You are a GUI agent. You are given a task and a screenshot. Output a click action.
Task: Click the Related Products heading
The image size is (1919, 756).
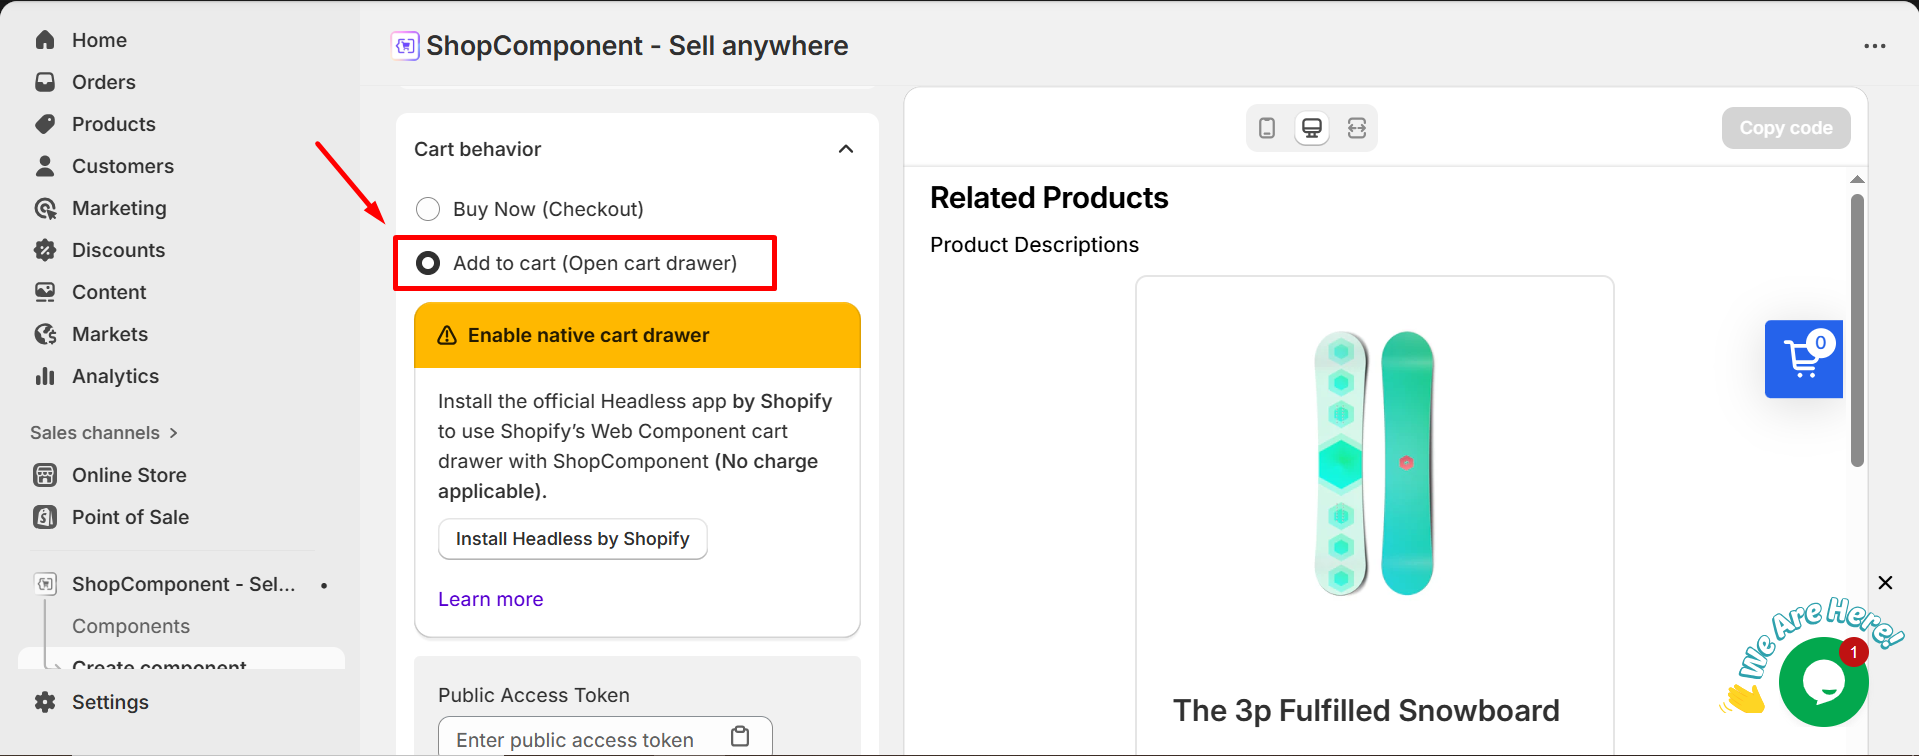coord(1049,198)
